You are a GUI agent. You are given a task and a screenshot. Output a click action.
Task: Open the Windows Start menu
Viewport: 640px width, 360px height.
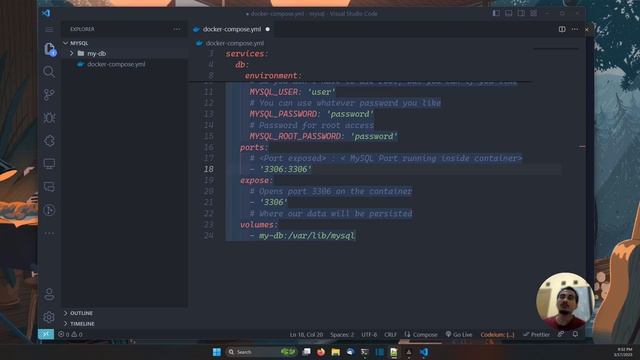point(217,352)
